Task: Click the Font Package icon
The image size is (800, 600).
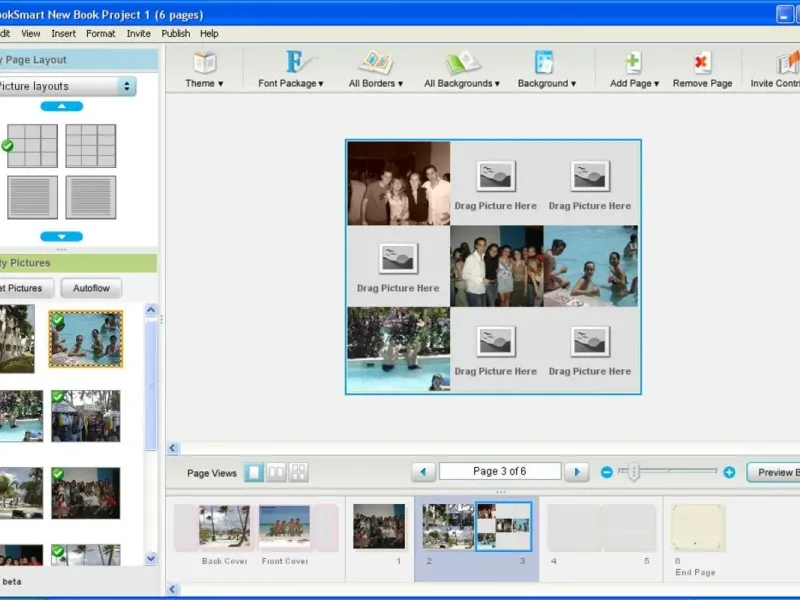Action: click(x=297, y=64)
